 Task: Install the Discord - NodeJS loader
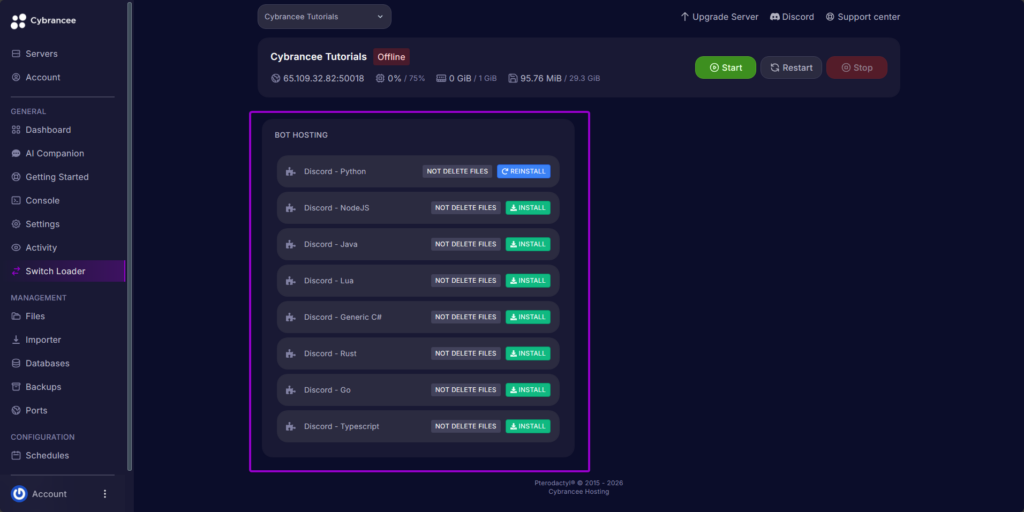pyautogui.click(x=528, y=208)
